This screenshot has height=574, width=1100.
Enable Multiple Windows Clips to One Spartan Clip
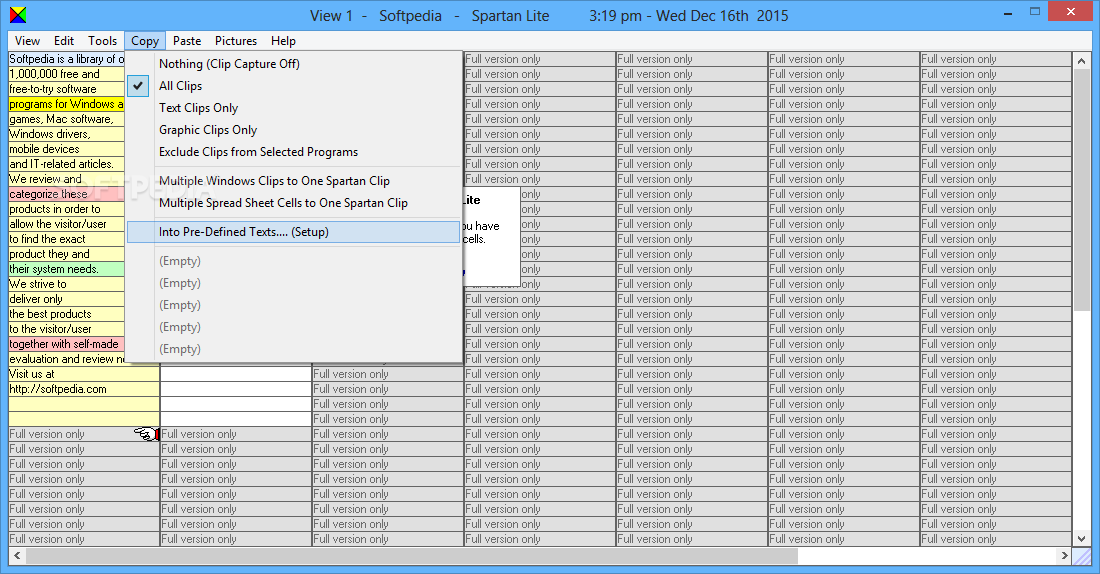point(293,181)
